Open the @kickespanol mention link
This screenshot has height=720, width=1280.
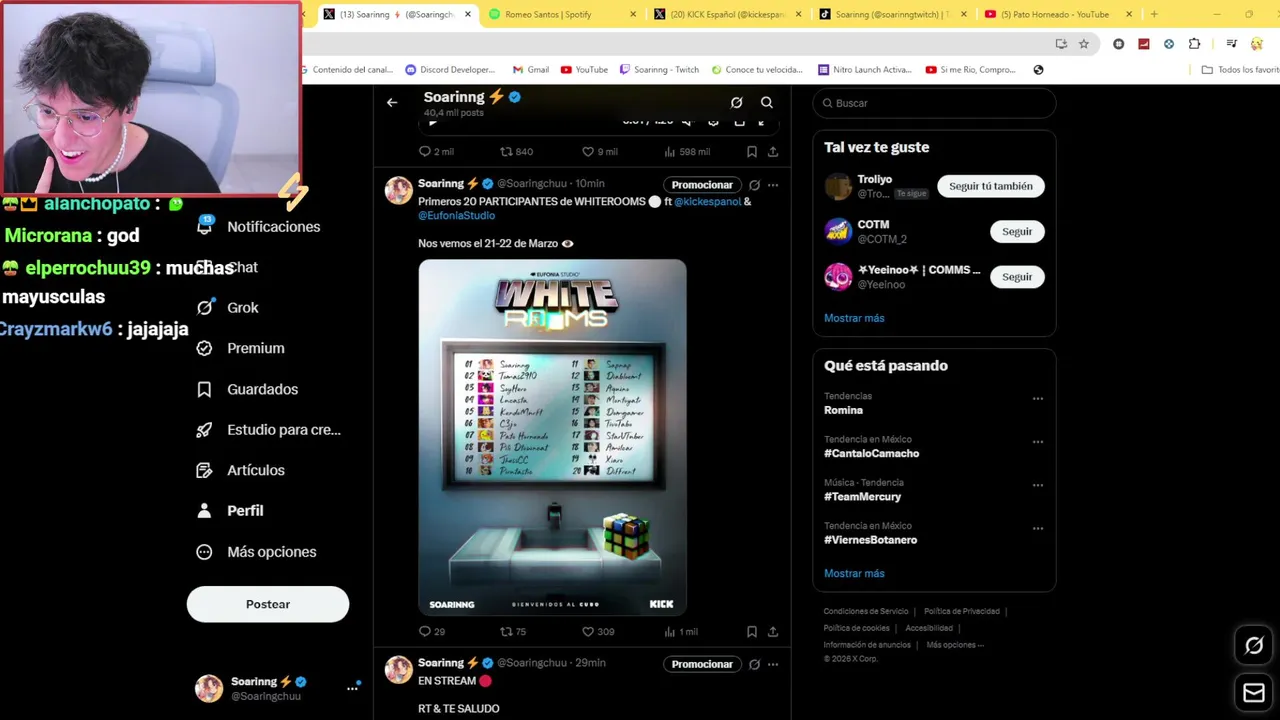[x=707, y=201]
